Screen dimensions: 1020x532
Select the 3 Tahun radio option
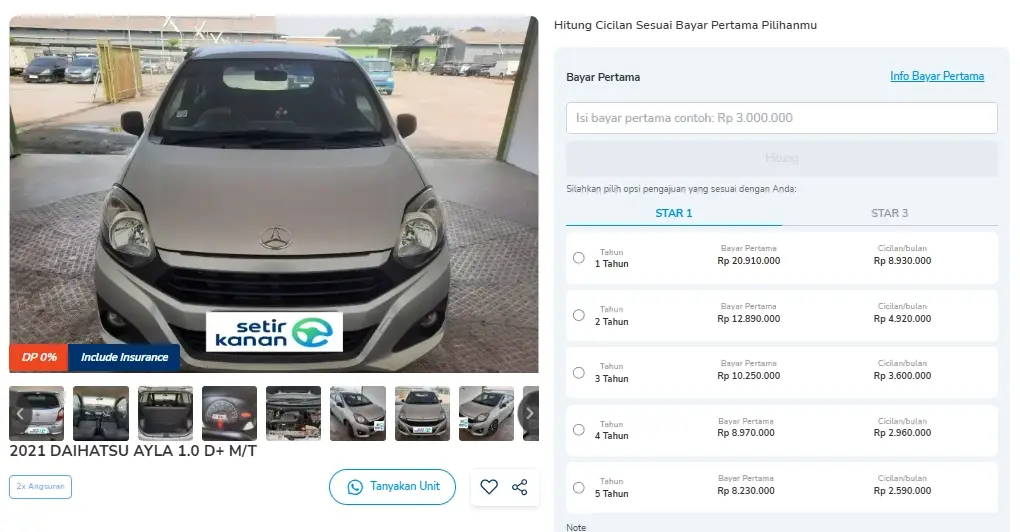[578, 373]
